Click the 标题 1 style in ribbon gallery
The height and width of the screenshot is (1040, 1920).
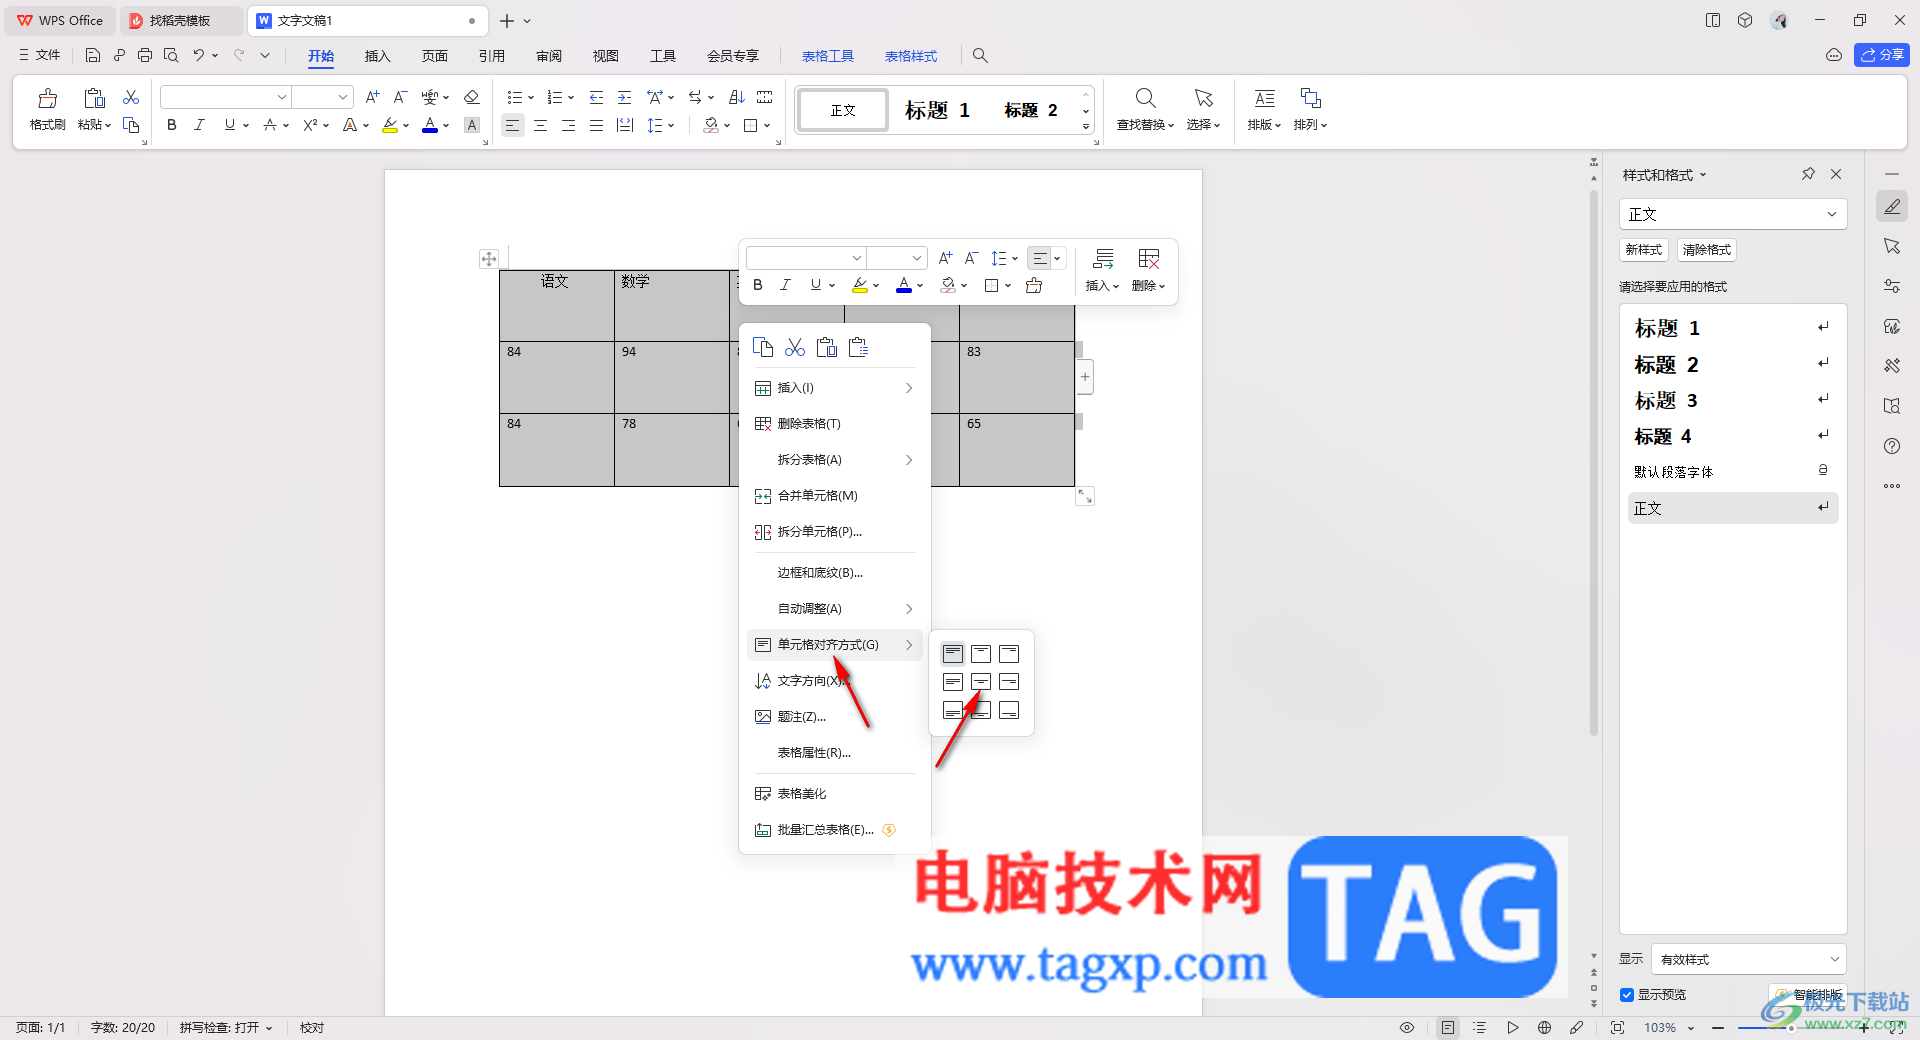(937, 110)
